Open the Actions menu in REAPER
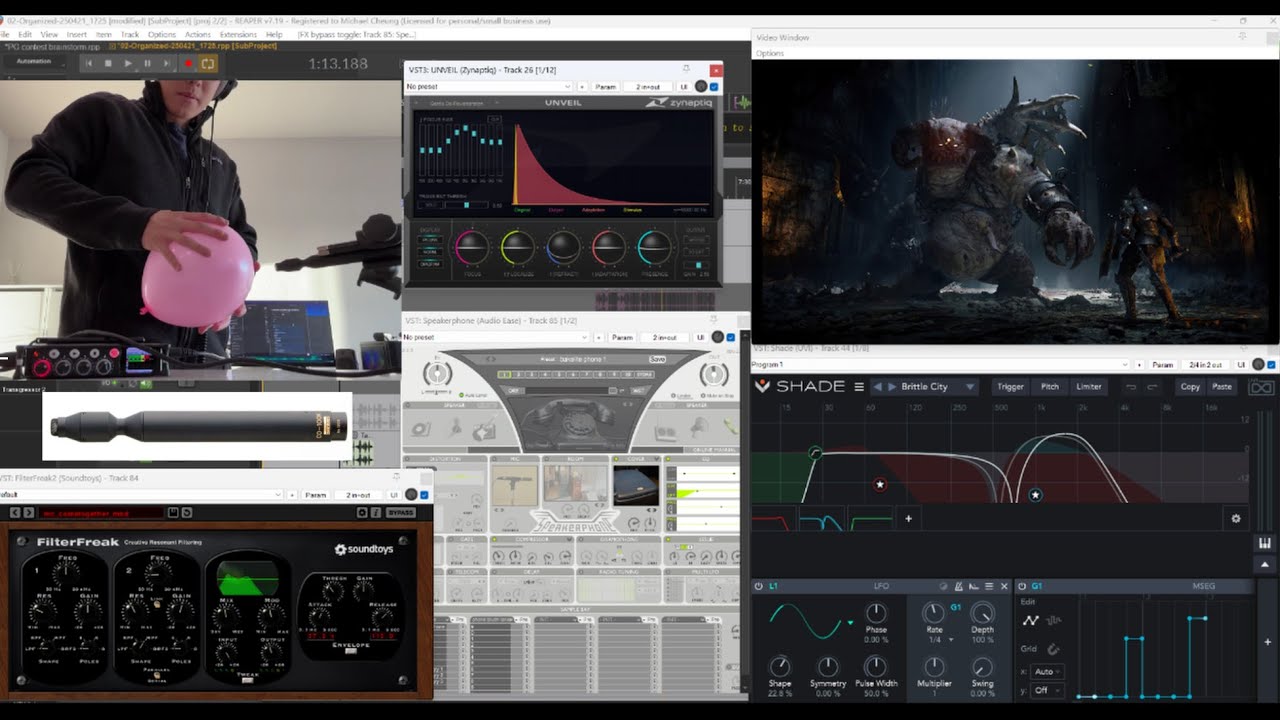The width and height of the screenshot is (1280, 720). [x=197, y=34]
